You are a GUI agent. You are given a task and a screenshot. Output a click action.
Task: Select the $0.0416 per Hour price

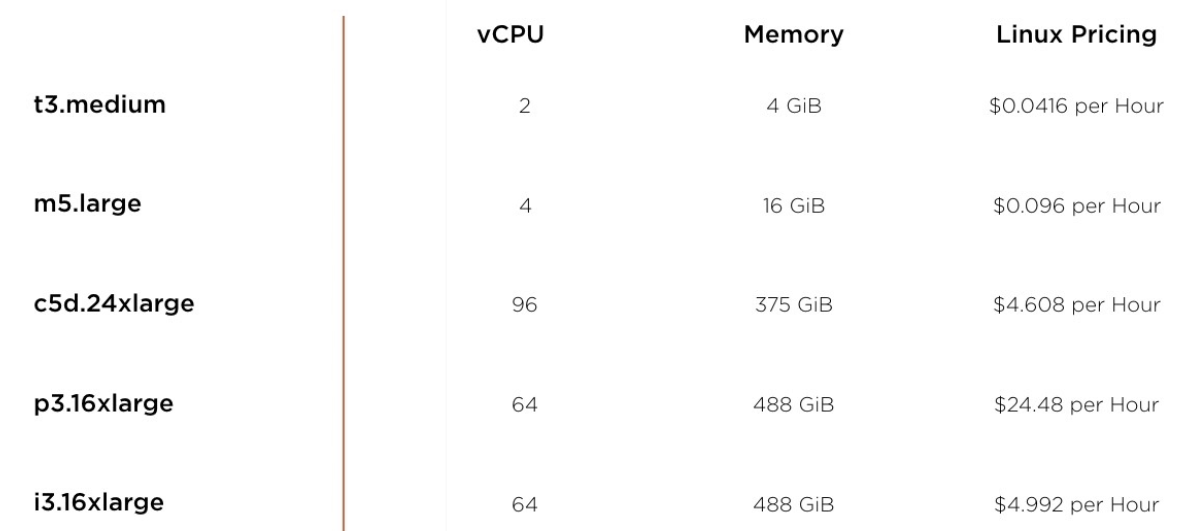click(1076, 106)
